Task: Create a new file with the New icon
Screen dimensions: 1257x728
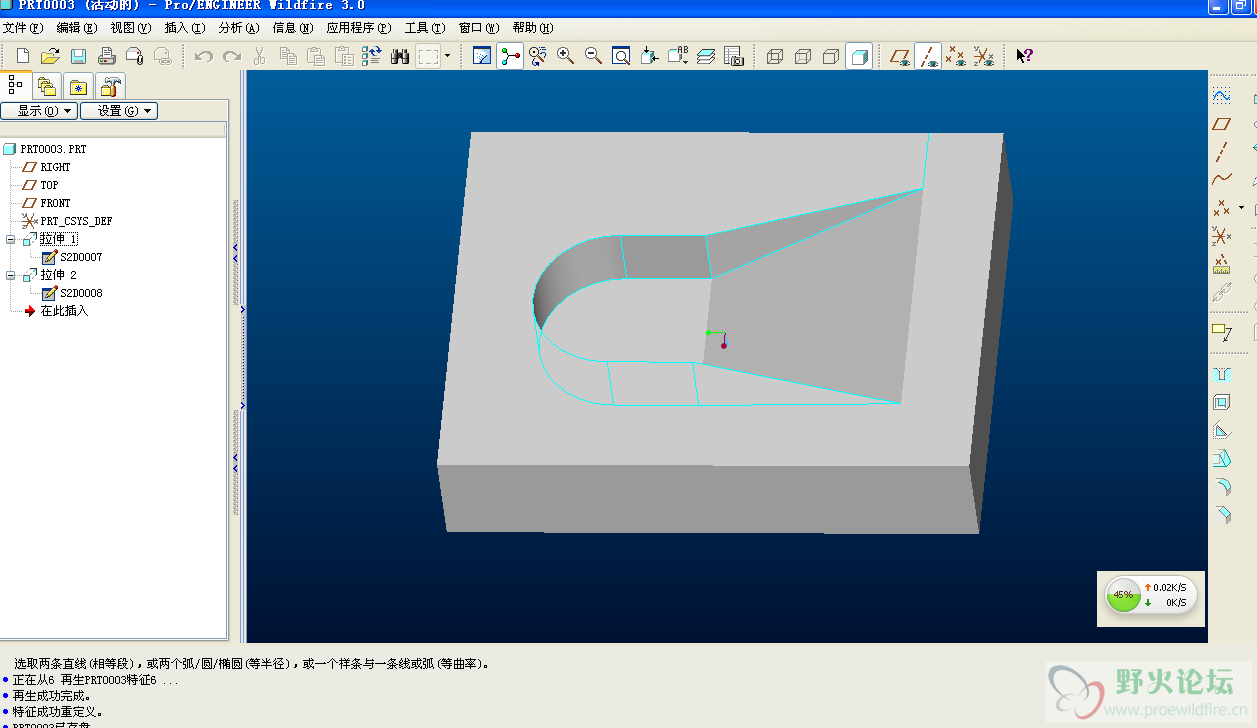Action: (x=22, y=56)
